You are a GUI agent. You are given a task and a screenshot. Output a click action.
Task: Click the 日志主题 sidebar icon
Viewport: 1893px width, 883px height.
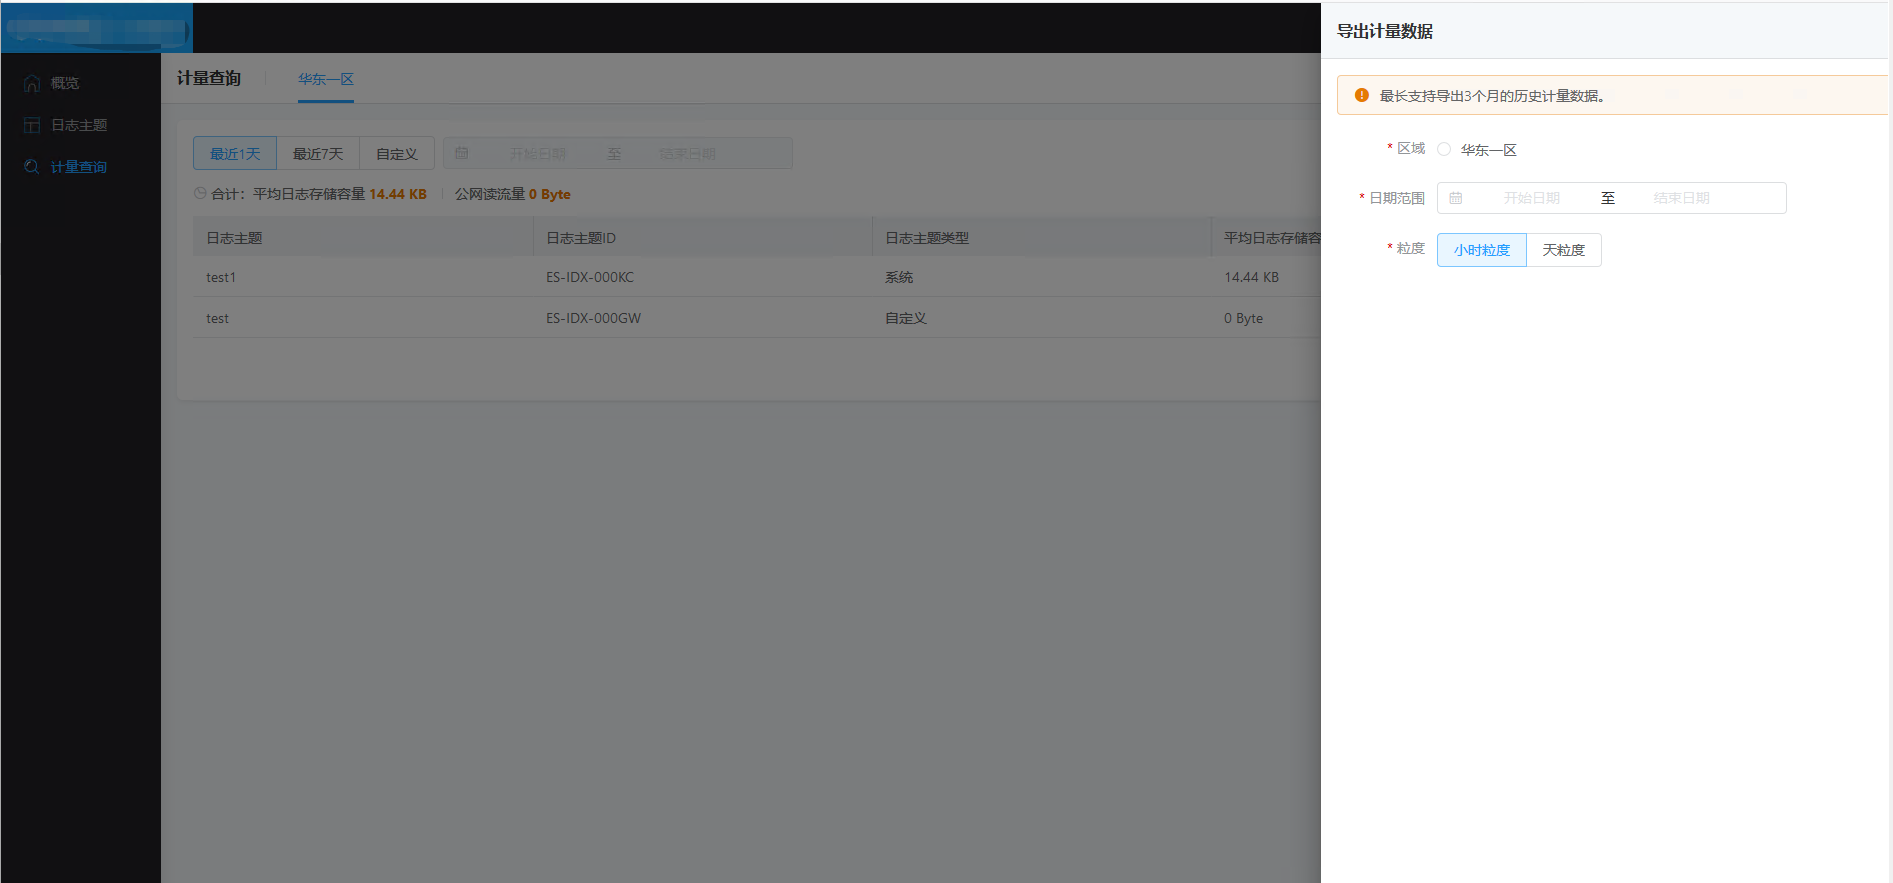point(32,125)
